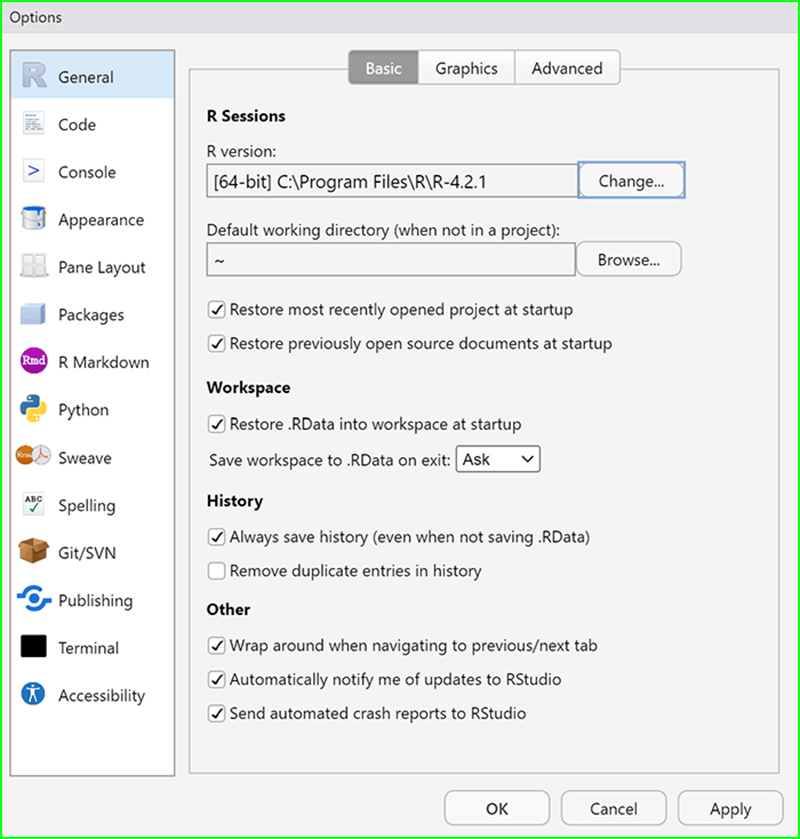Open the Advanced tab
This screenshot has width=800, height=839.
pyautogui.click(x=567, y=68)
